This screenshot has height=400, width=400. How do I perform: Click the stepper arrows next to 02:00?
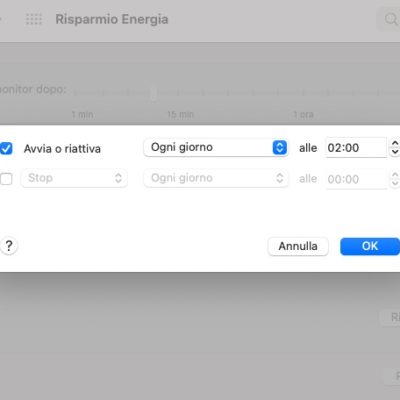[x=395, y=147]
